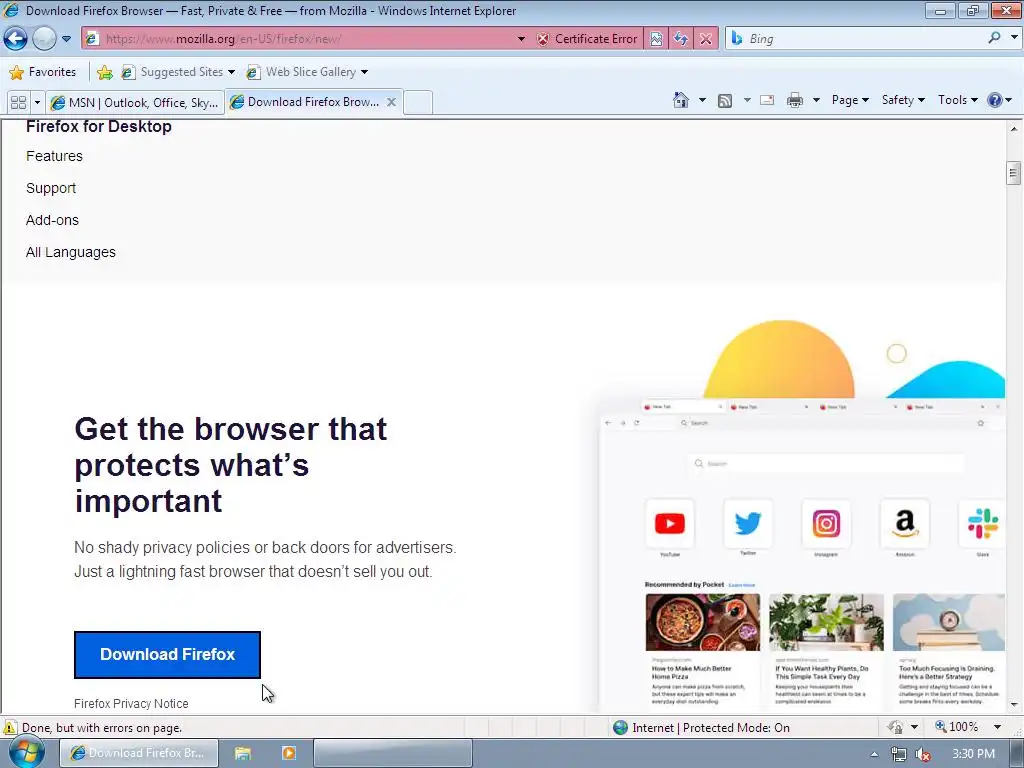The width and height of the screenshot is (1024, 768).
Task: Expand the address bar autocomplete dropdown
Action: point(521,39)
